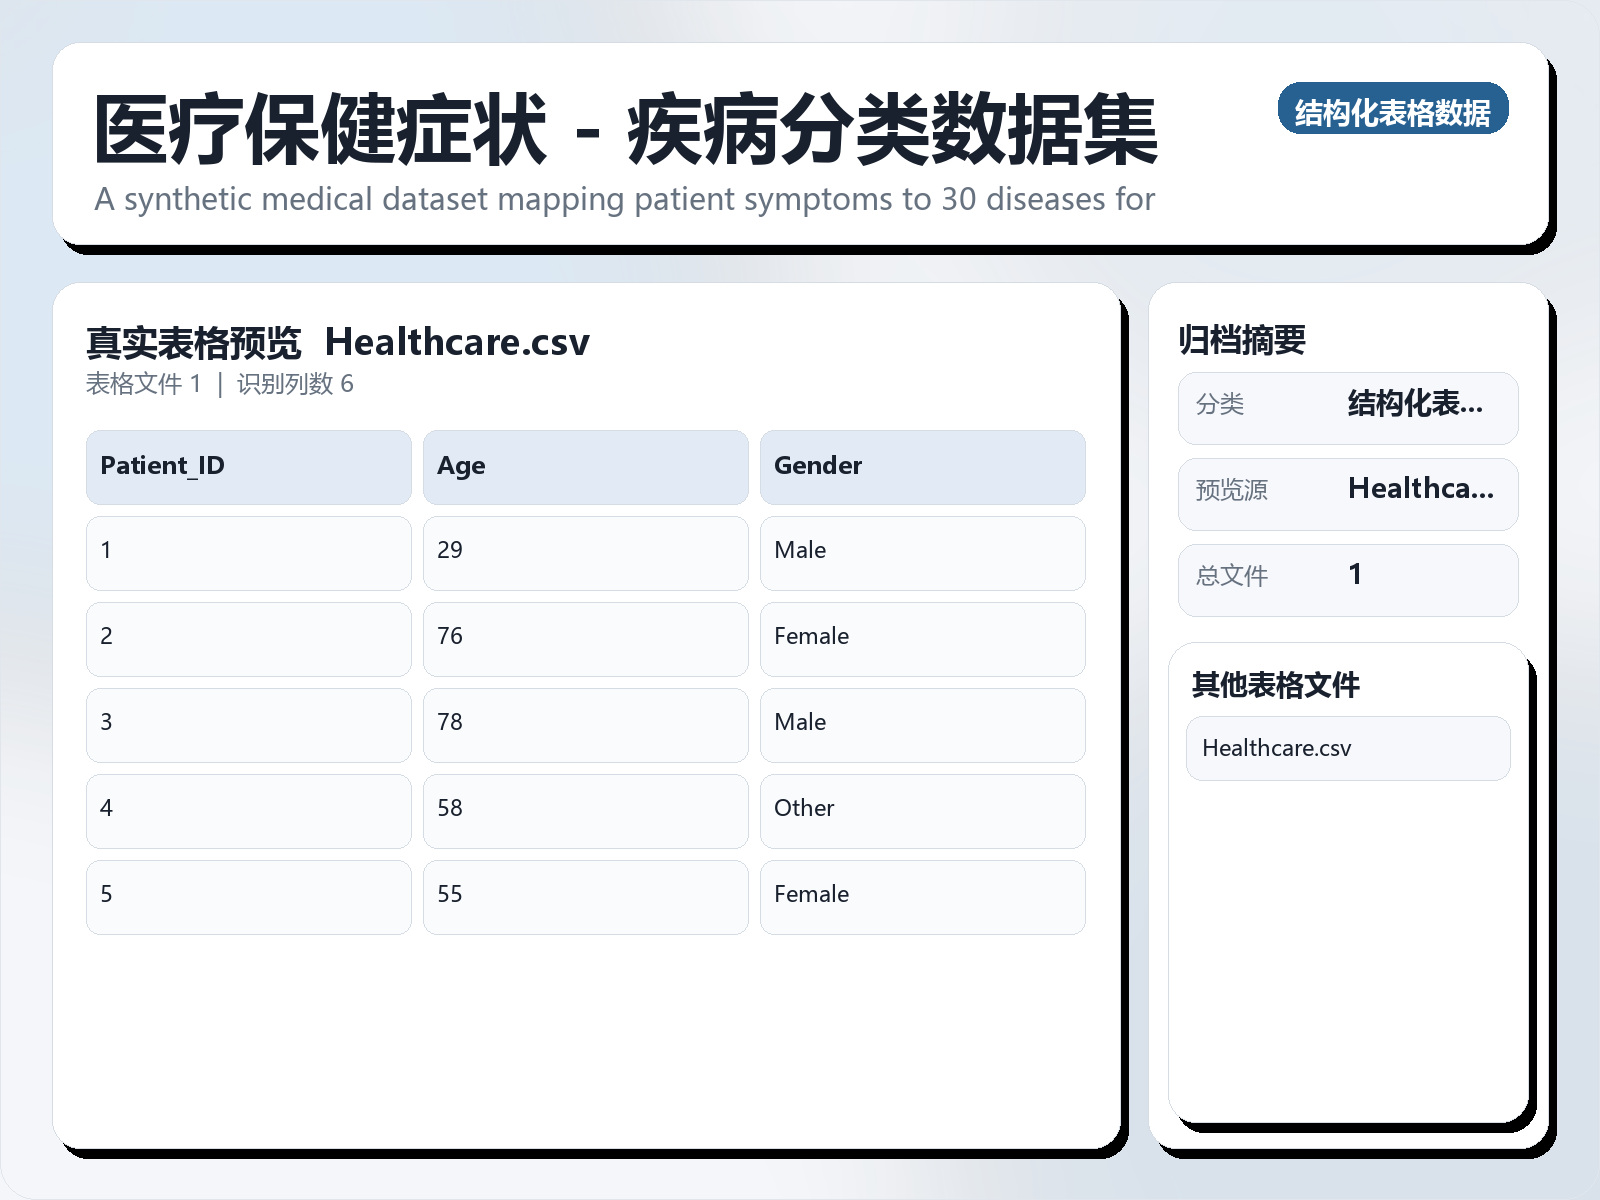Select the Age column header
This screenshot has height=1200, width=1600.
coord(585,466)
